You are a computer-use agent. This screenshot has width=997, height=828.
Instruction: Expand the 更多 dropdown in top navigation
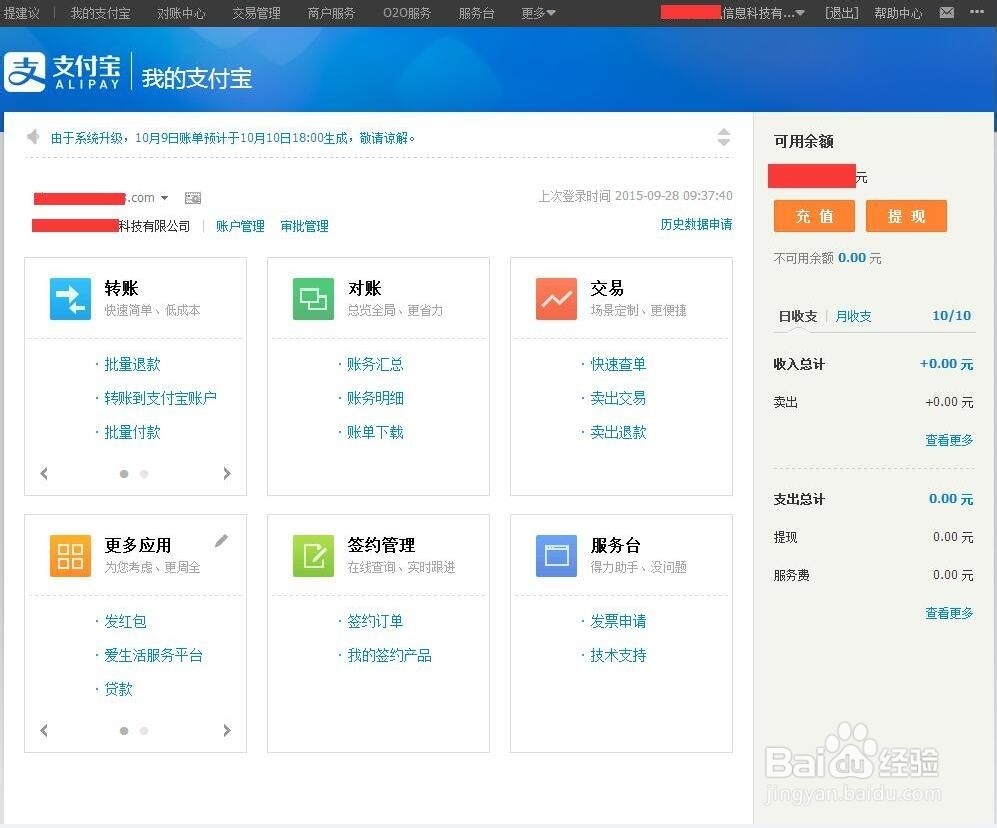538,13
